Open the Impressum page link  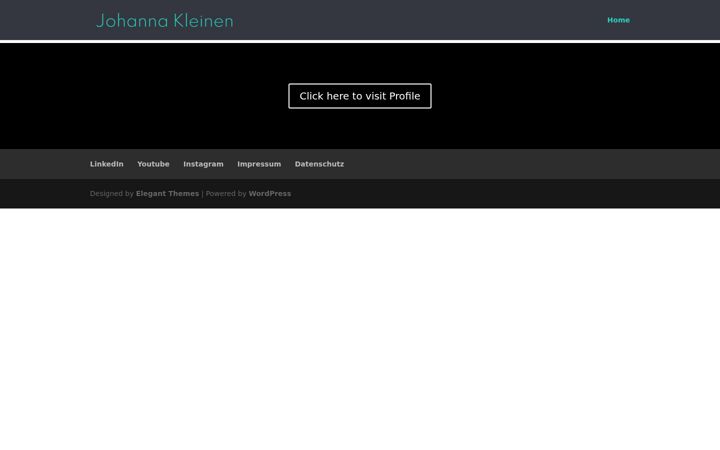(x=259, y=164)
